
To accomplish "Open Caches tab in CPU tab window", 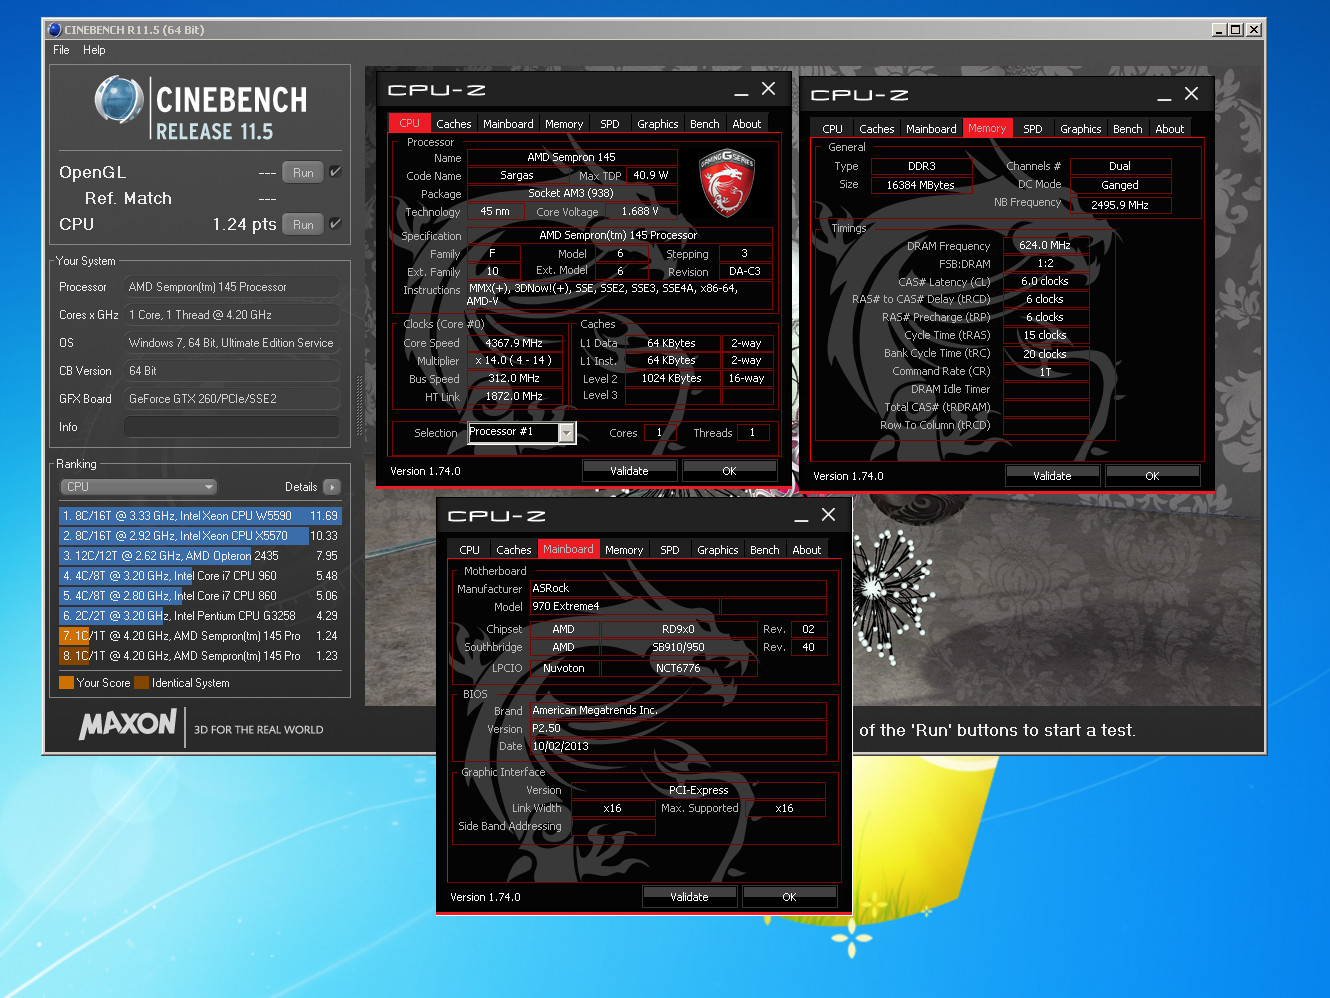I will [x=453, y=124].
